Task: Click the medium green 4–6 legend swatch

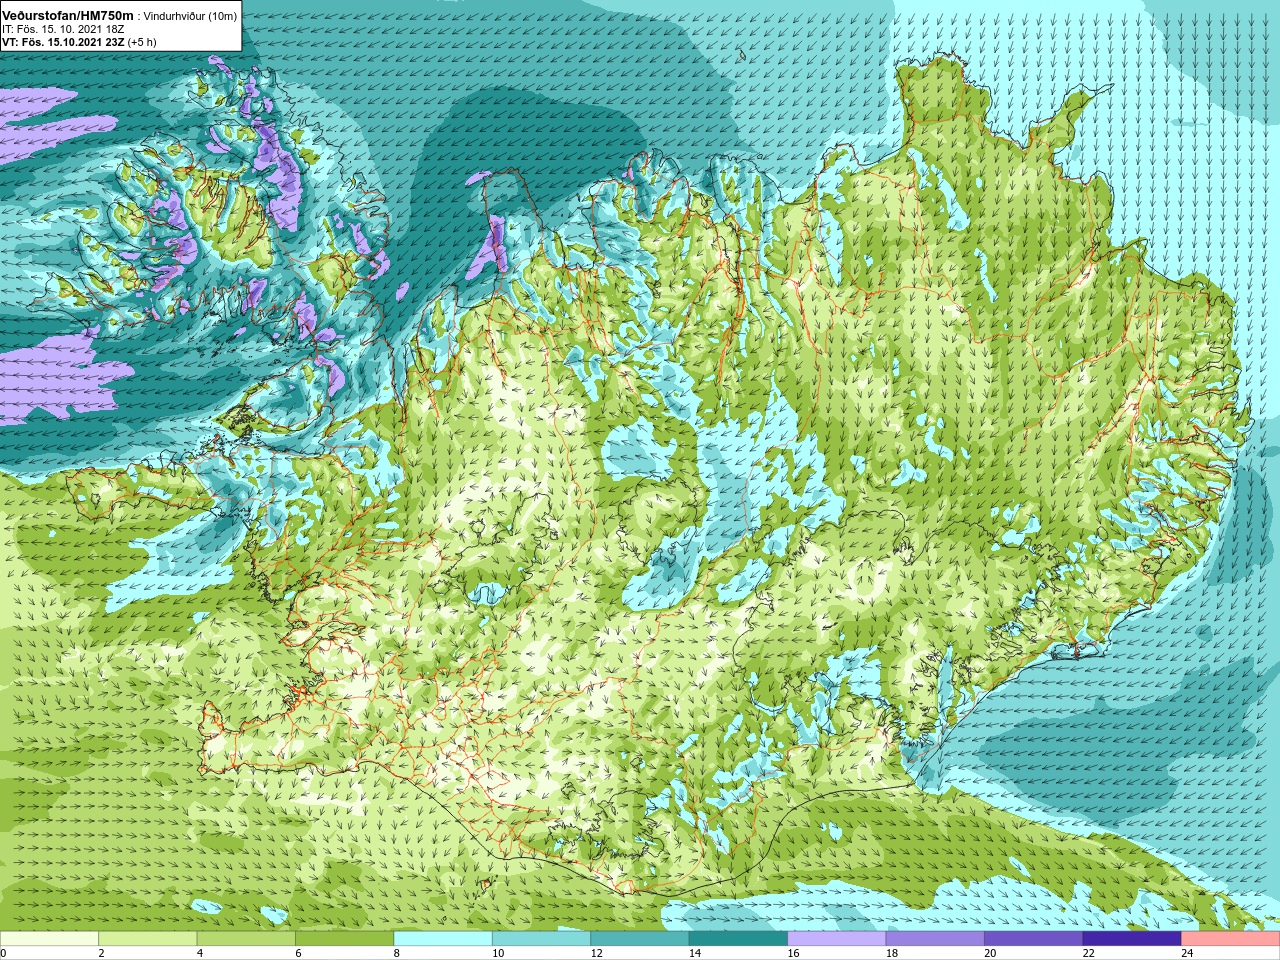Action: point(246,939)
